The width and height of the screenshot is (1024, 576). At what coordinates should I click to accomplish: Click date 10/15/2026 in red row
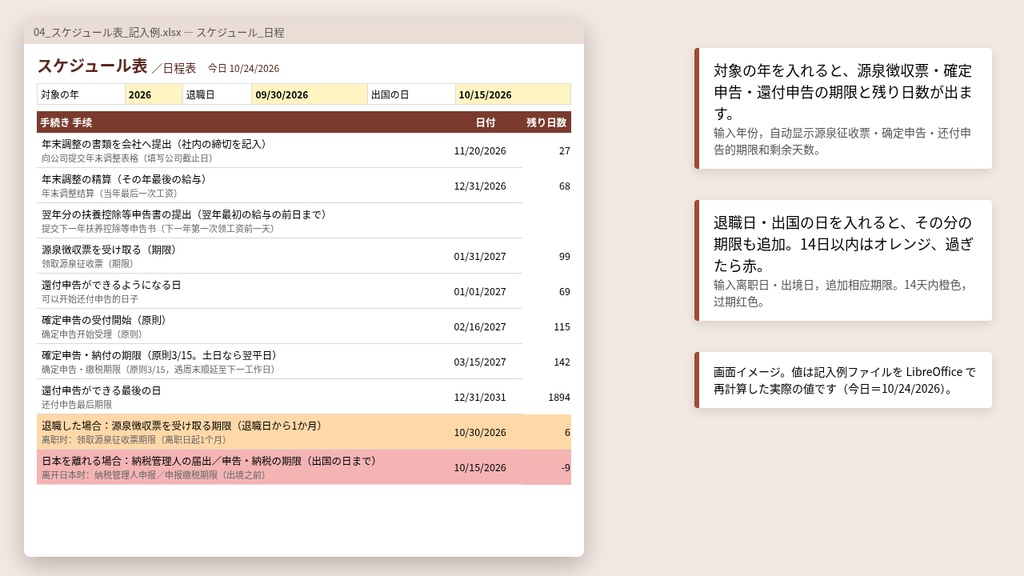(480, 468)
